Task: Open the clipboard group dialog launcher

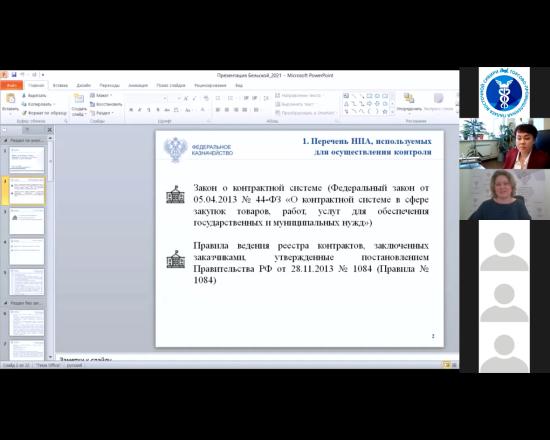Action: [66, 121]
